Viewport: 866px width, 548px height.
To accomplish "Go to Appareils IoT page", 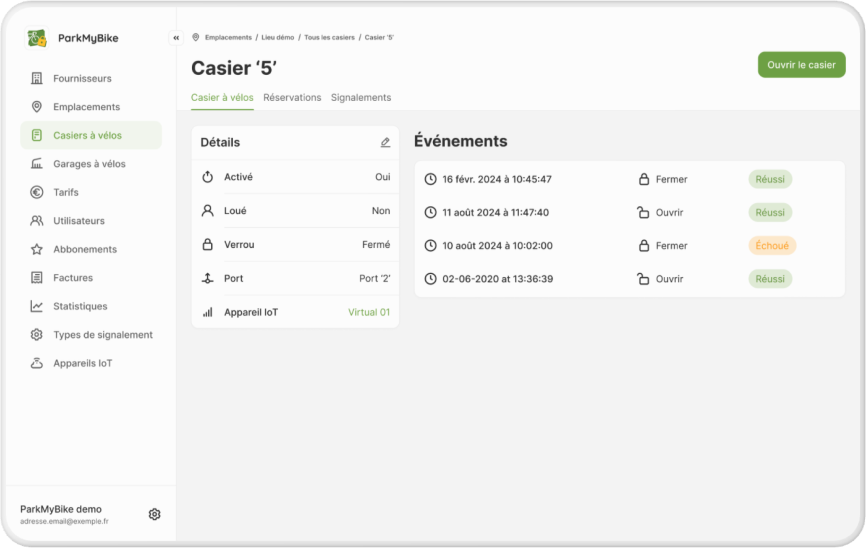I will [x=82, y=363].
